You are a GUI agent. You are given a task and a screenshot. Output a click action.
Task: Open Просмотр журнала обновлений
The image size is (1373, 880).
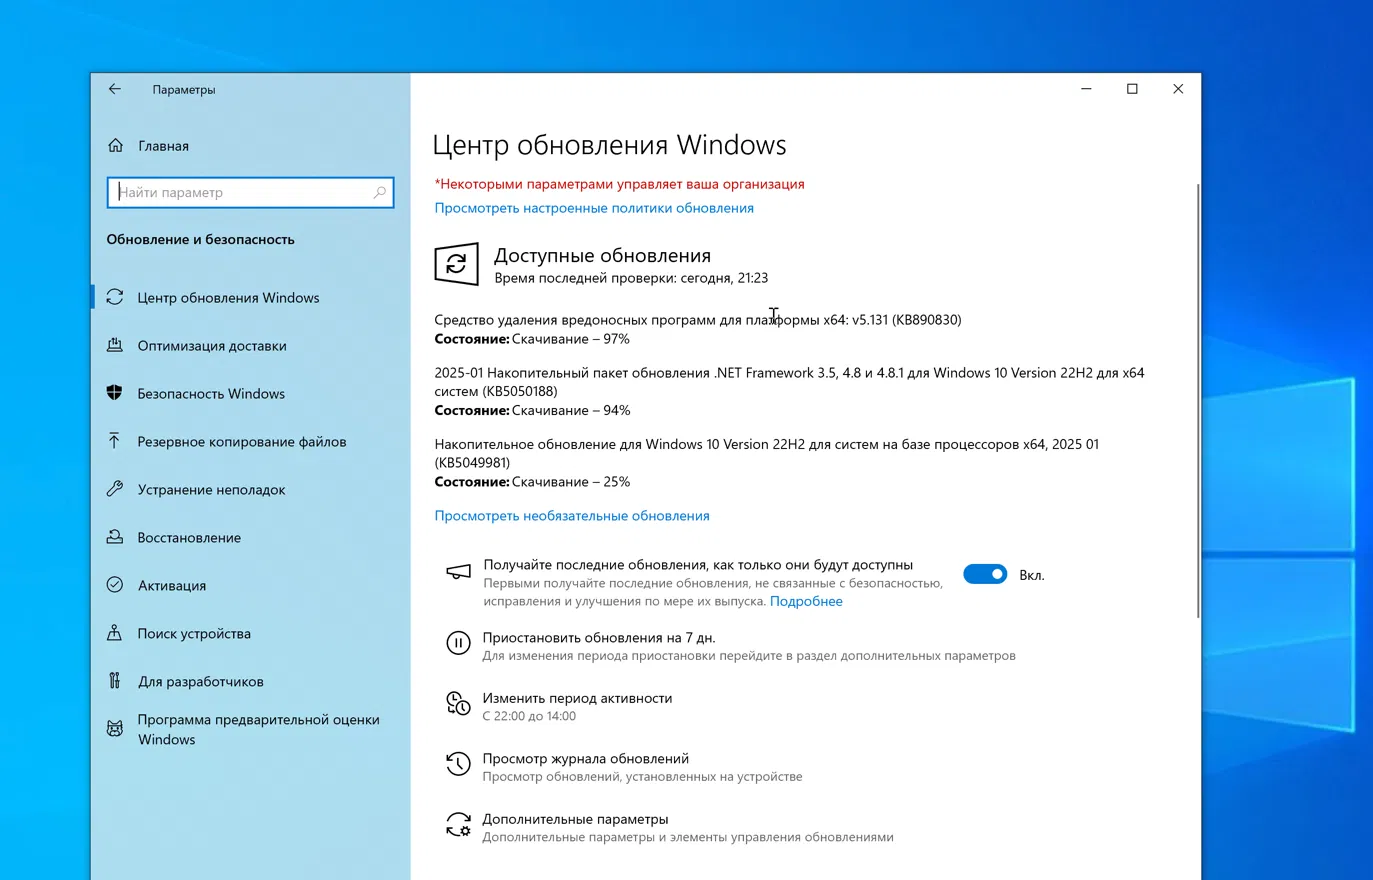[585, 759]
